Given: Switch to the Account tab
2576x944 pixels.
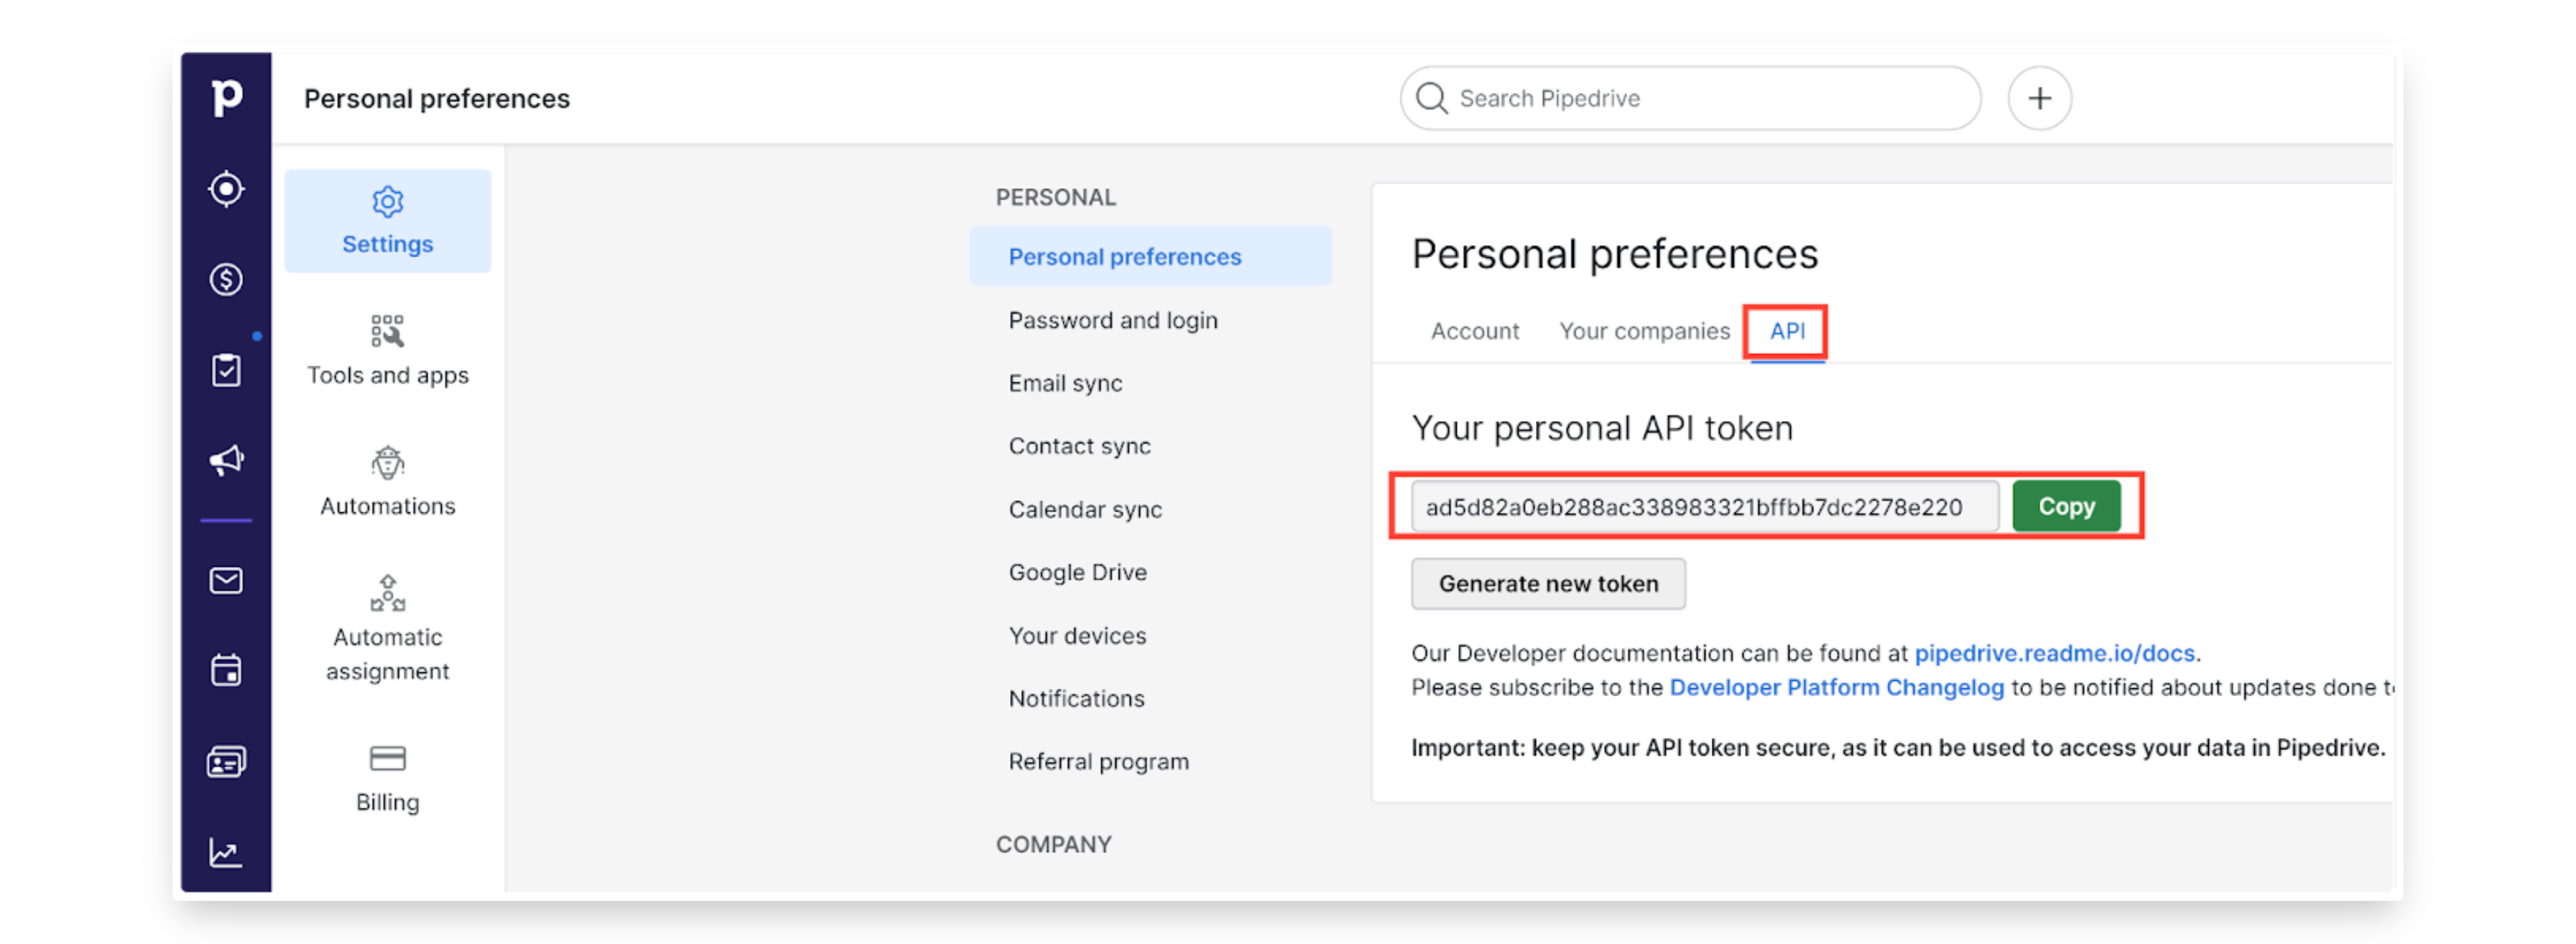Looking at the screenshot, I should pyautogui.click(x=1474, y=331).
